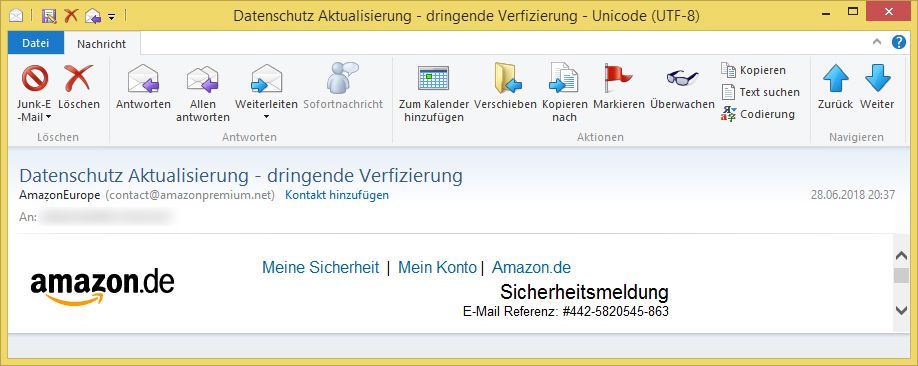Click the save icon in title bar

point(49,15)
